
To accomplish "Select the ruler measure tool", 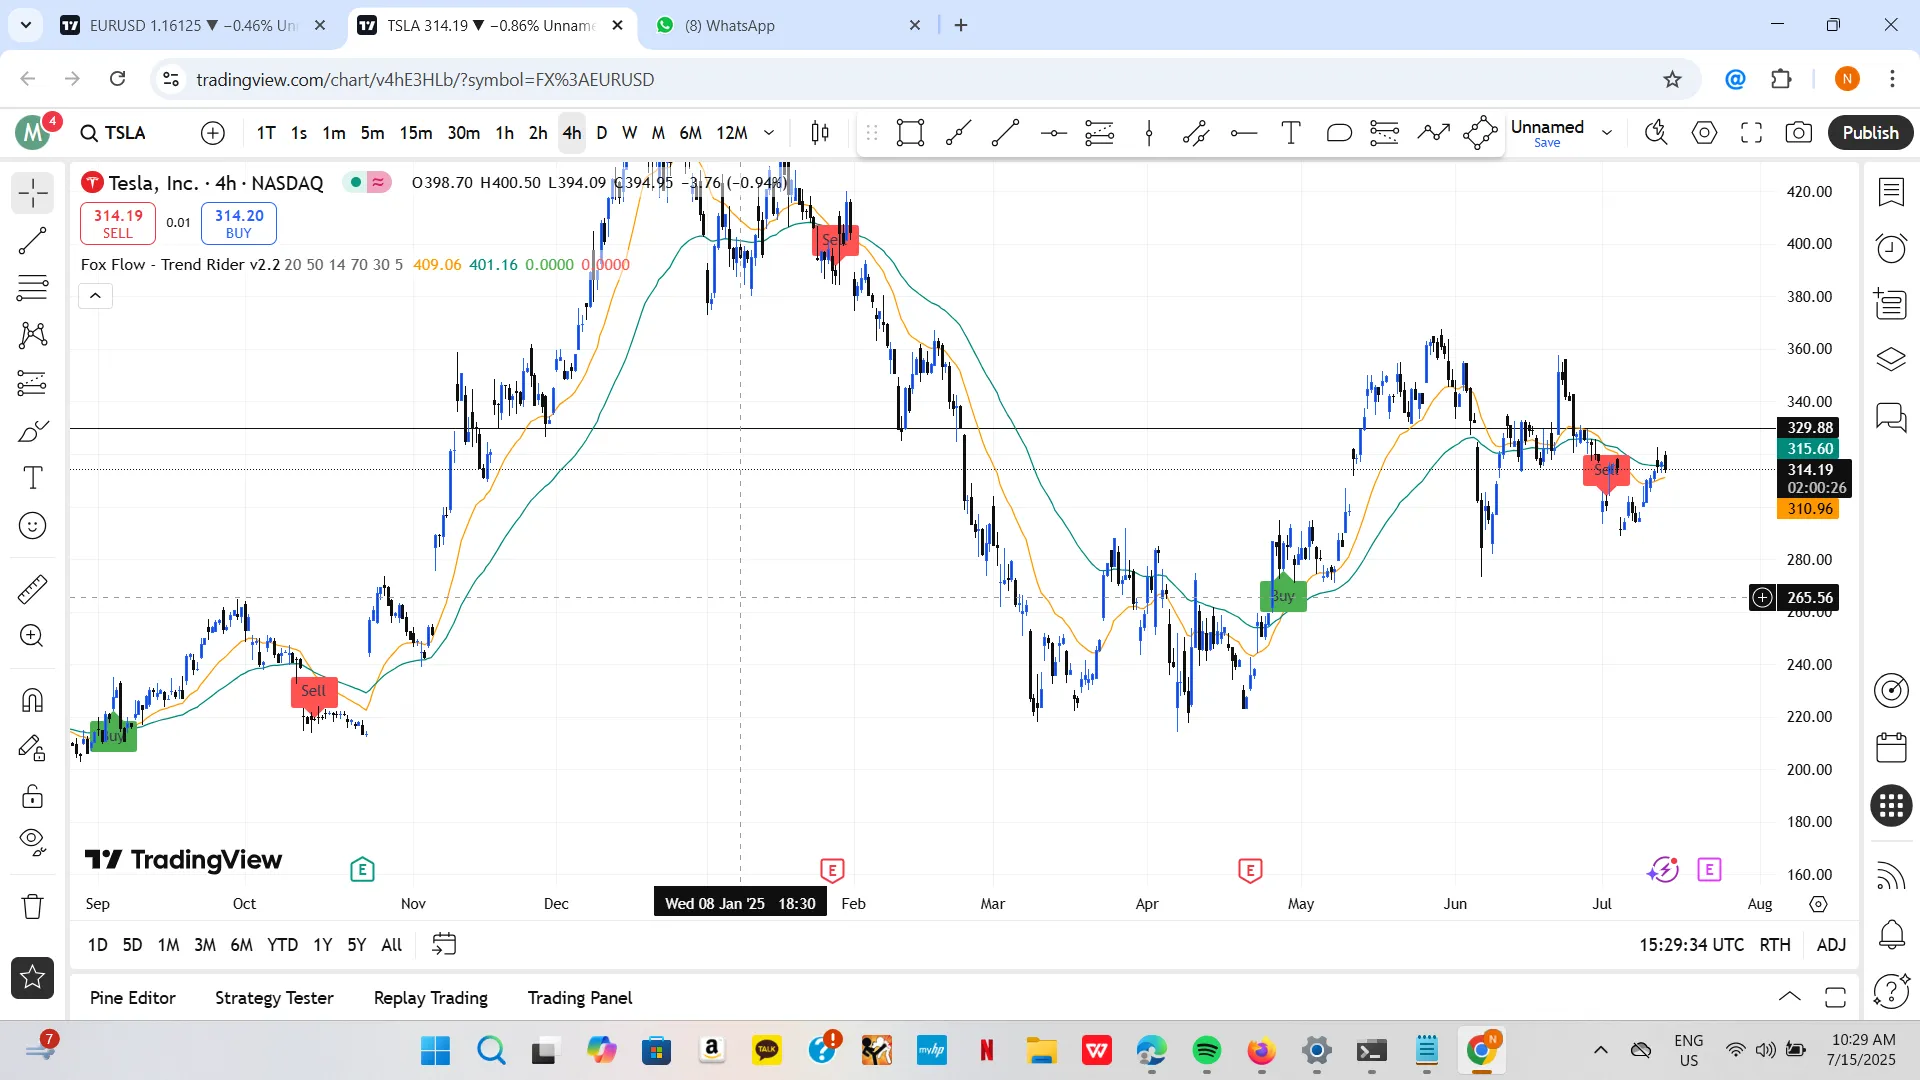I will click(32, 589).
